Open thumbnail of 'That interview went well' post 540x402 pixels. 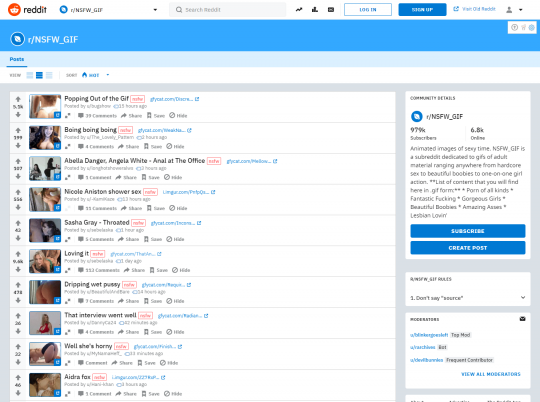point(45,323)
